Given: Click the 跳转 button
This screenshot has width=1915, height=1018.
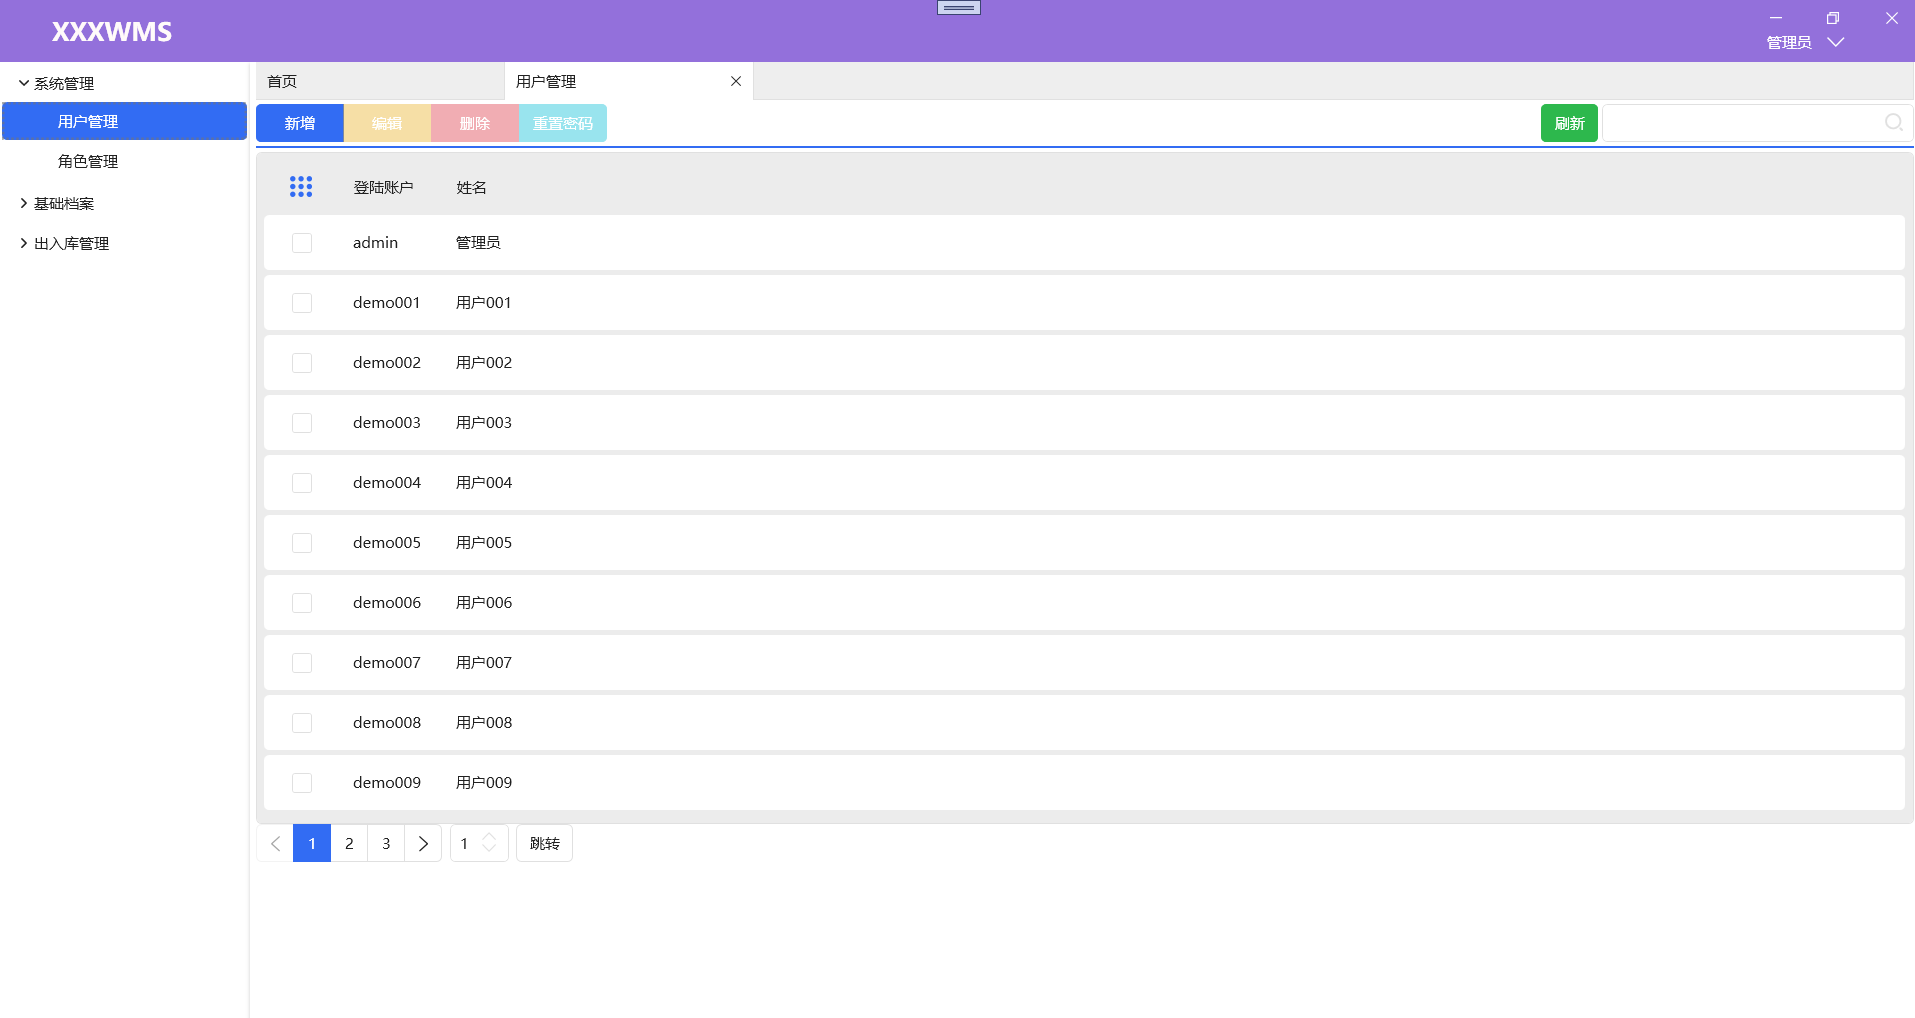Looking at the screenshot, I should coord(544,843).
